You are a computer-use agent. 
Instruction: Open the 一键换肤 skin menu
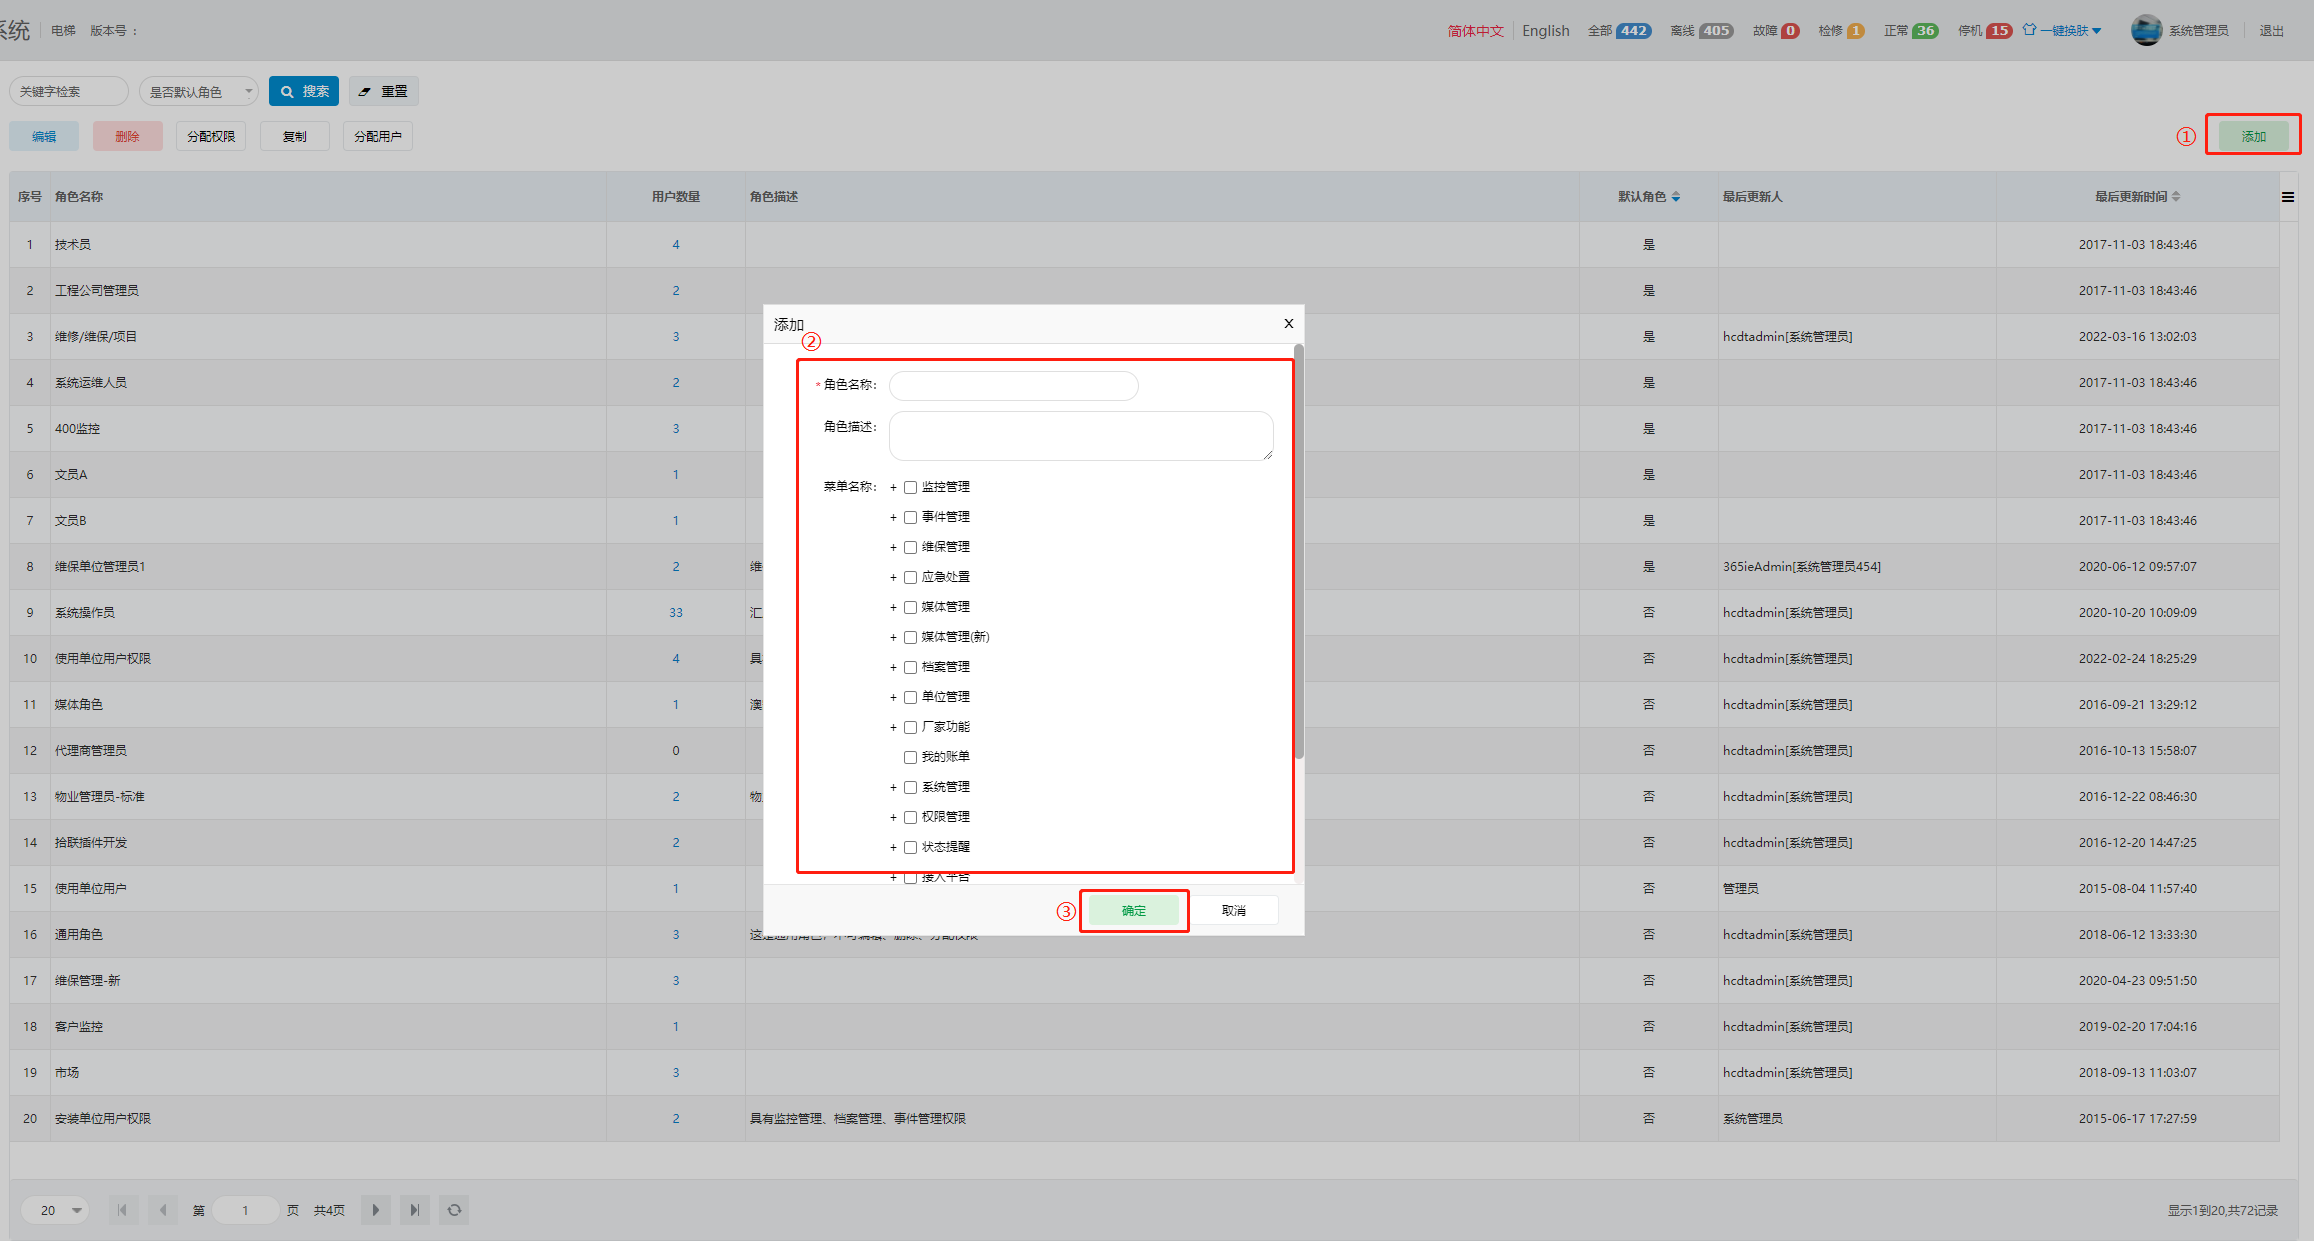click(2063, 31)
